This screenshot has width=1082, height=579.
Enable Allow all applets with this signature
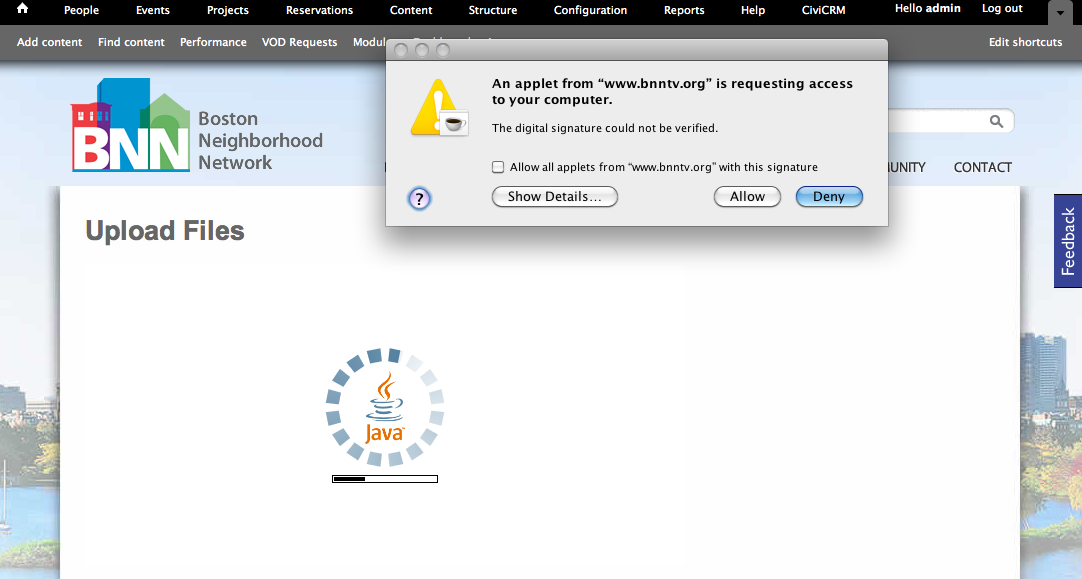pyautogui.click(x=498, y=167)
